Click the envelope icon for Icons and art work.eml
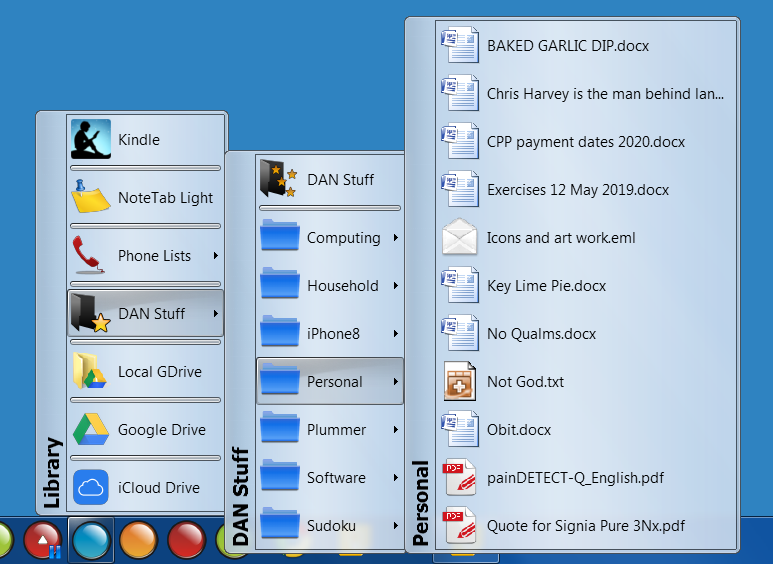 click(461, 238)
